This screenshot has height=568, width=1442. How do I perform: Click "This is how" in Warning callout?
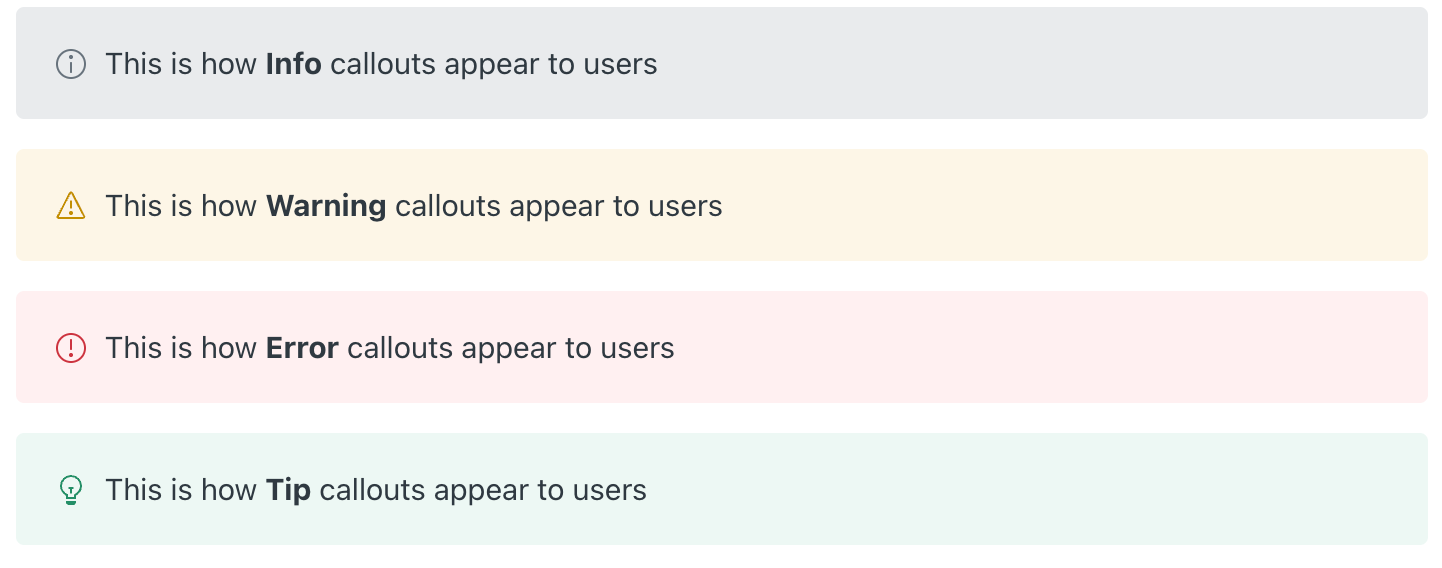click(182, 206)
